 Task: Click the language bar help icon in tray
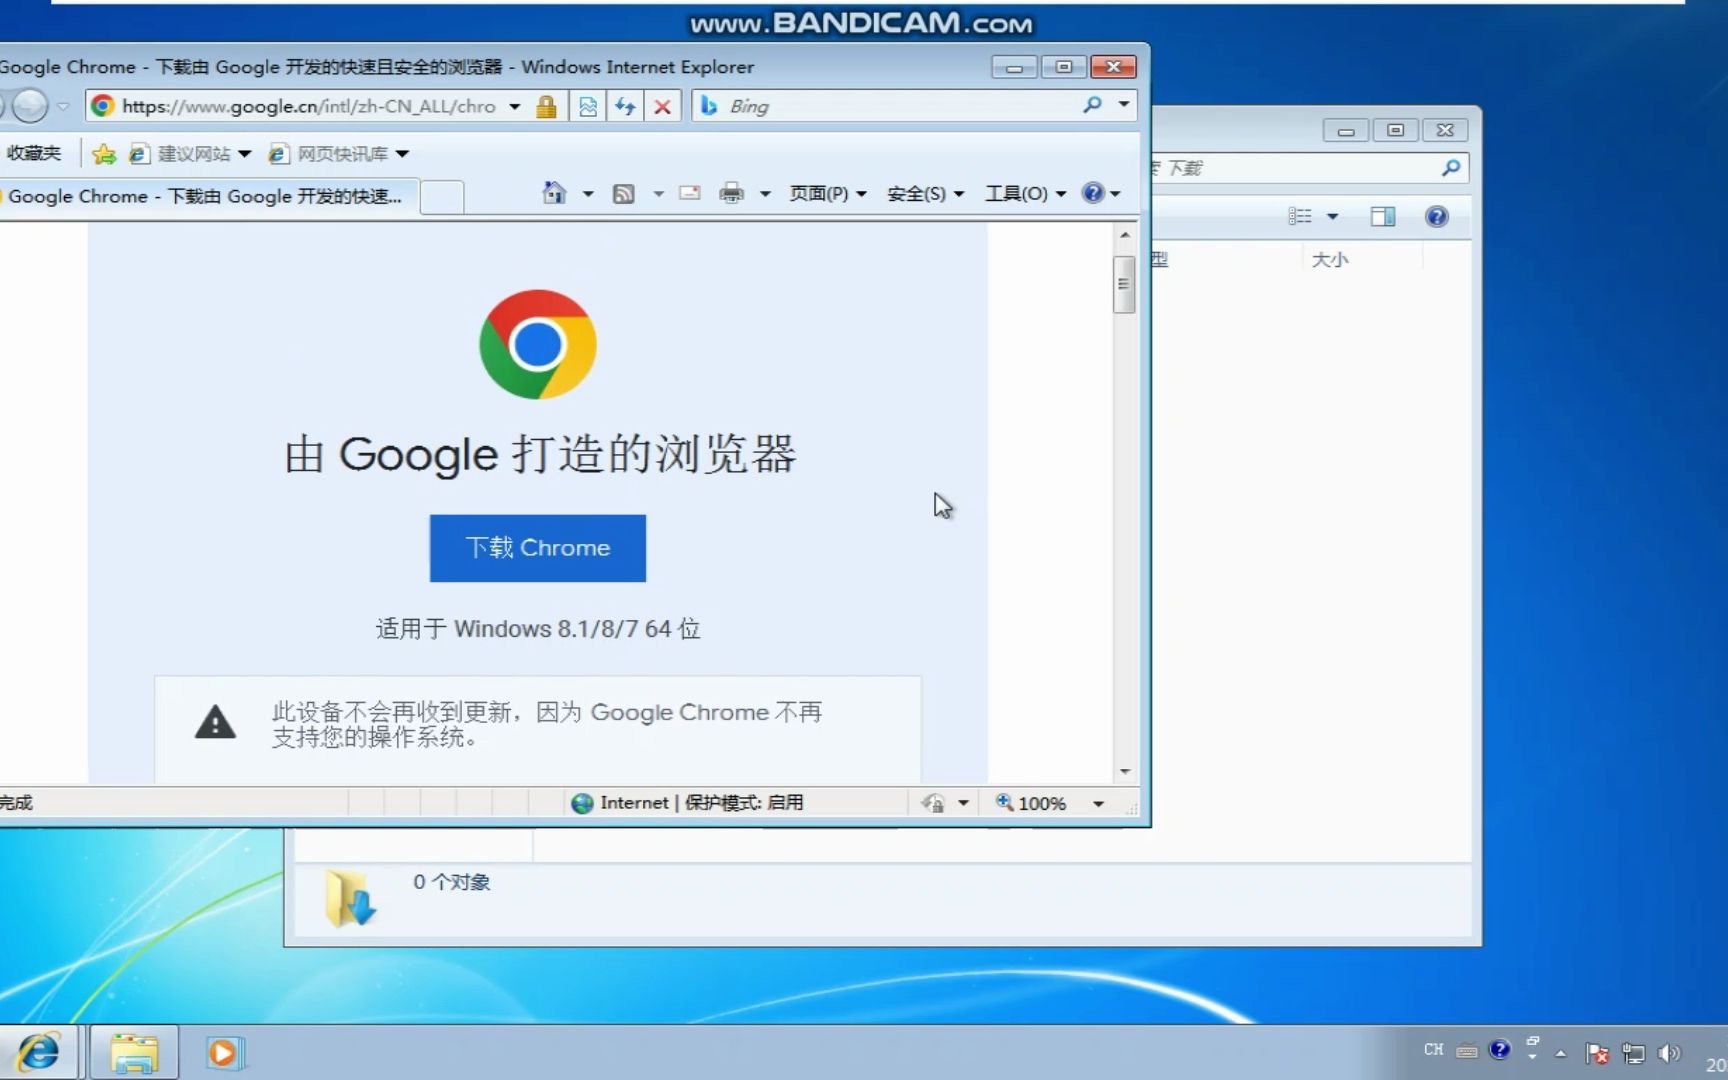pos(1499,1050)
